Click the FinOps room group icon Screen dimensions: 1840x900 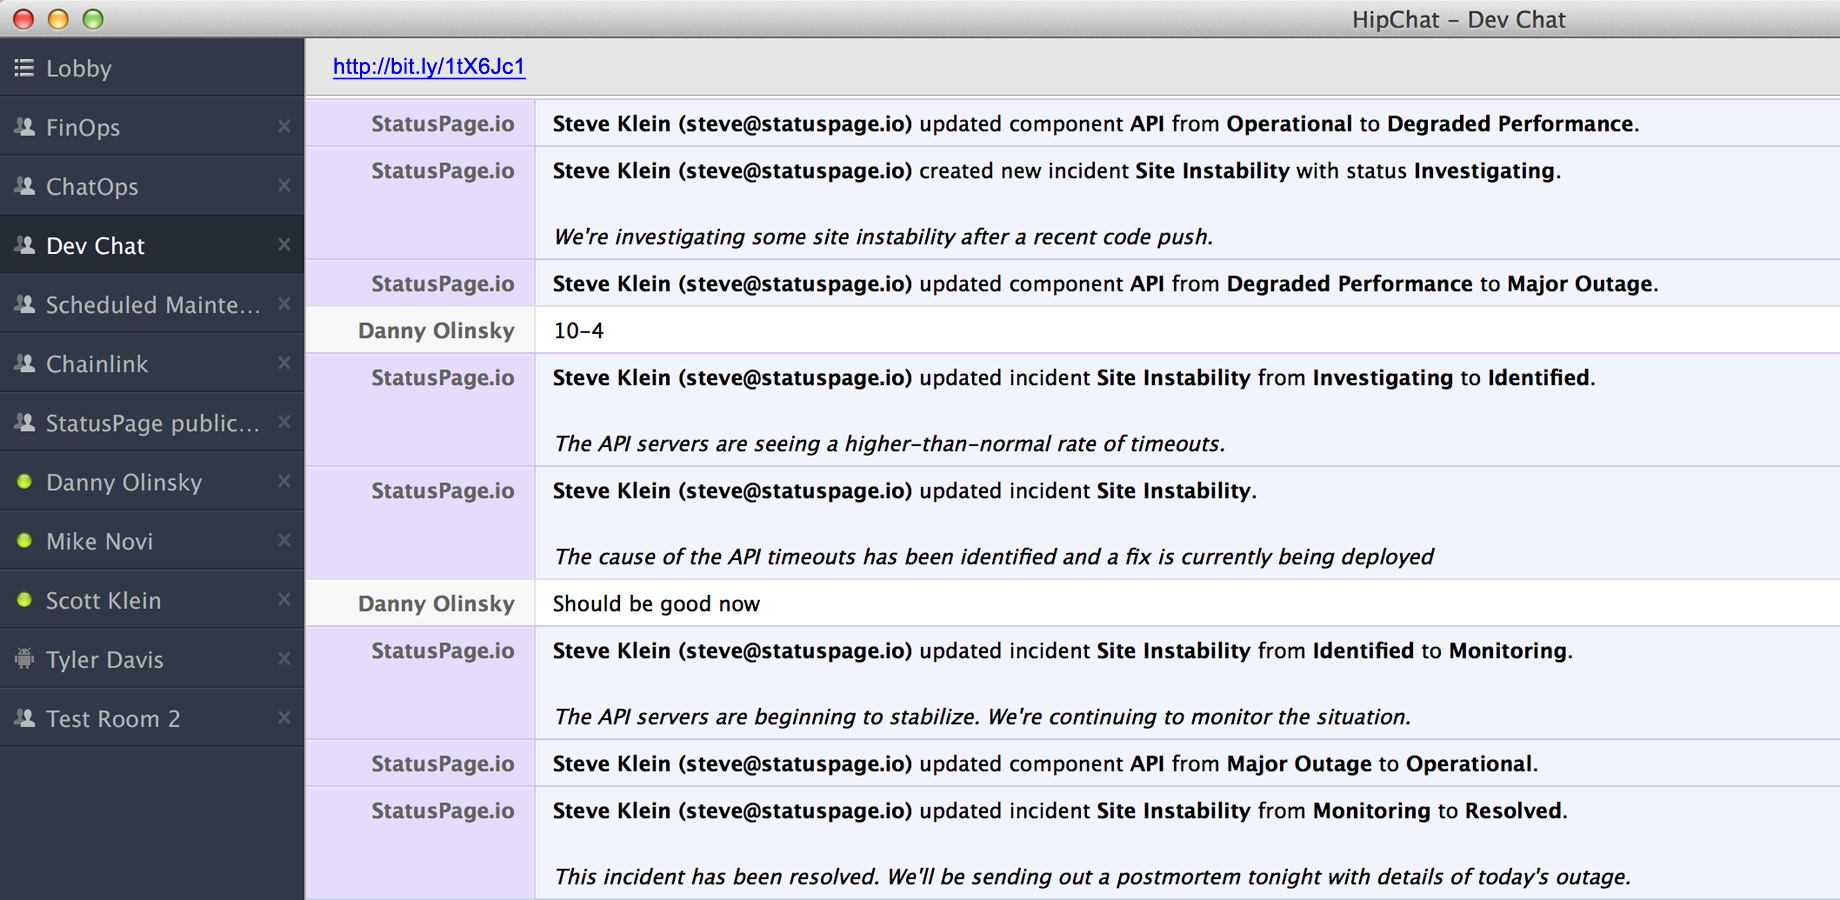pyautogui.click(x=24, y=127)
